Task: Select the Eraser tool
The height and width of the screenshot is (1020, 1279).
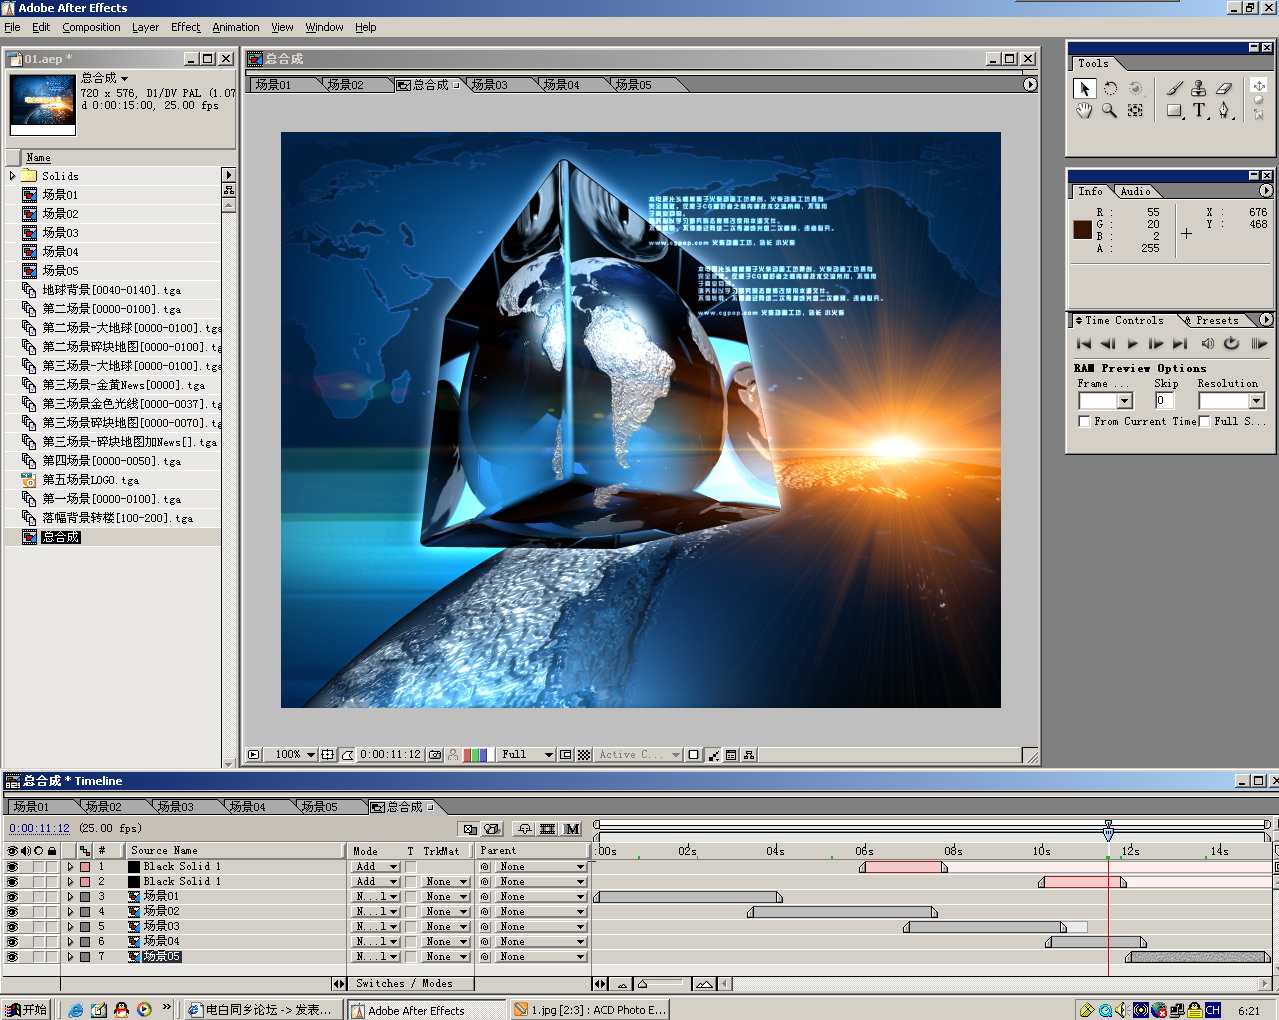Action: 1223,89
